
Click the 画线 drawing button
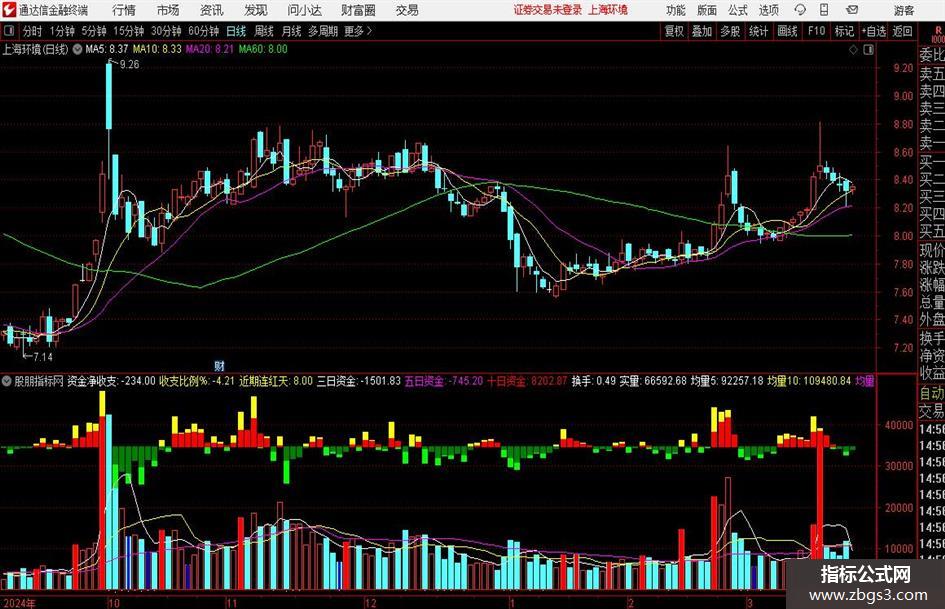pyautogui.click(x=788, y=31)
